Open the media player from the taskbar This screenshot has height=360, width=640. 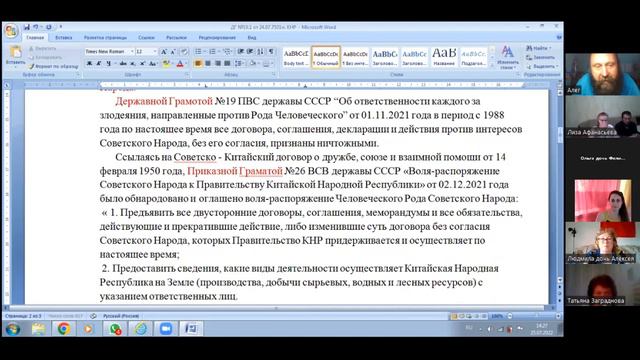88,329
